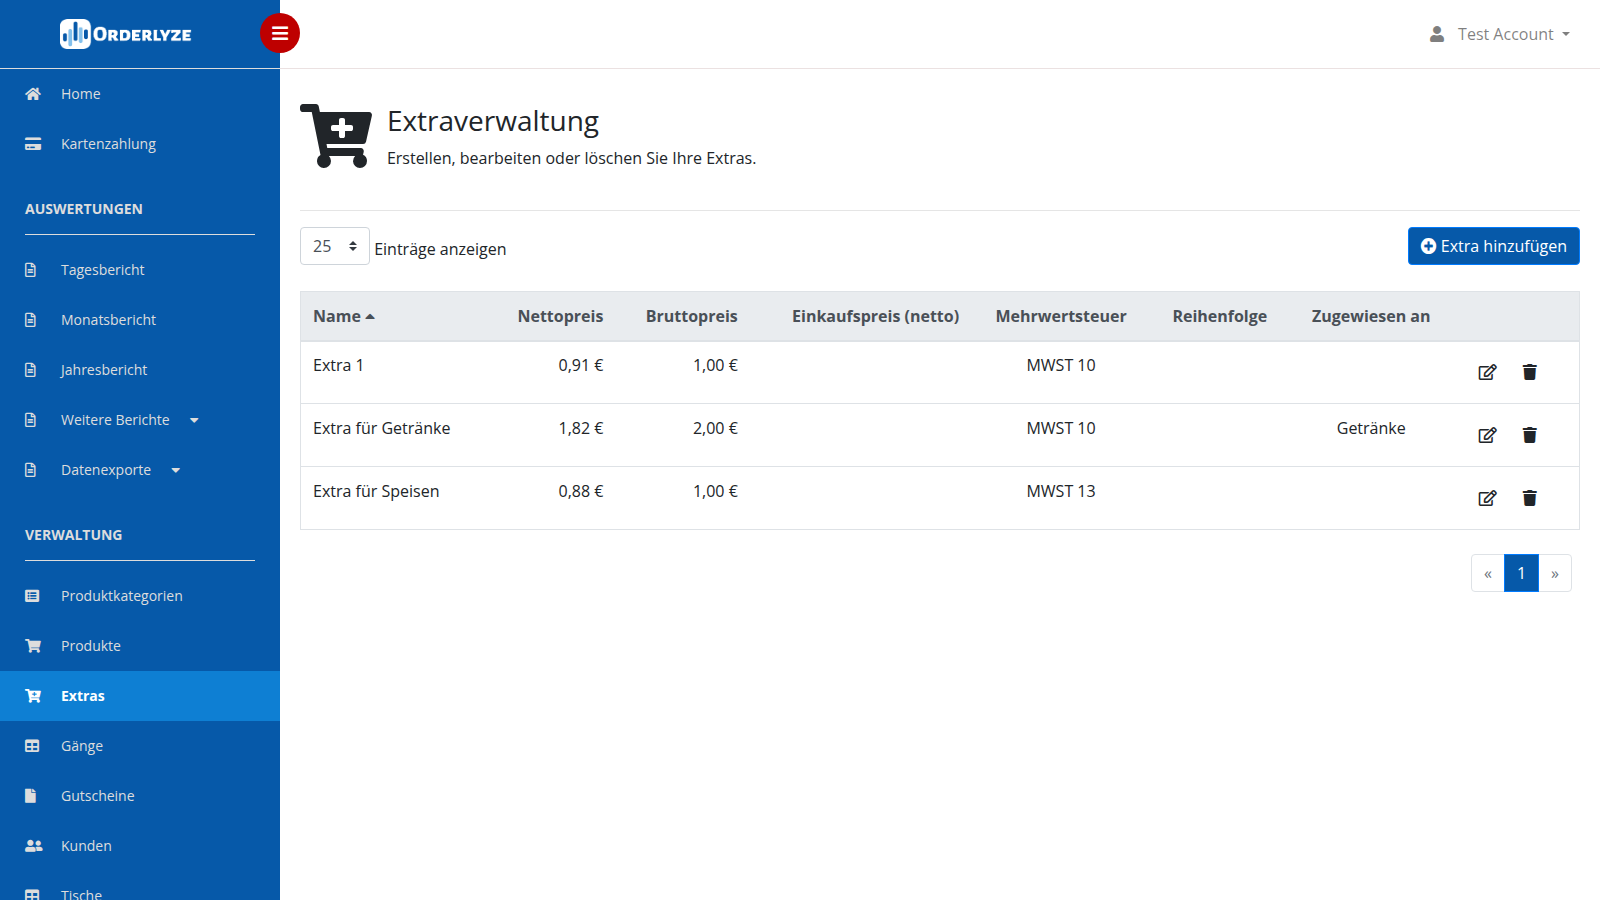Delete Extra für Getränke entry
Viewport: 1600px width, 900px height.
point(1529,435)
